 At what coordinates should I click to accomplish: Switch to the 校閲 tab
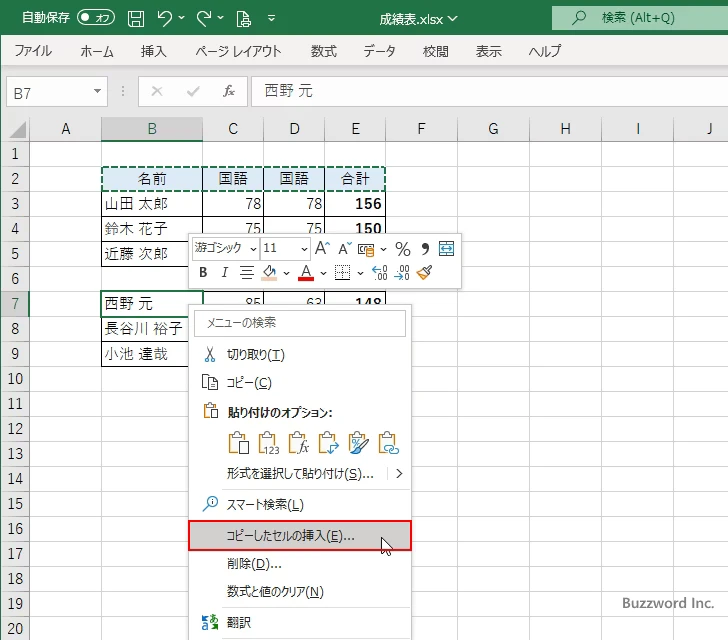click(436, 51)
